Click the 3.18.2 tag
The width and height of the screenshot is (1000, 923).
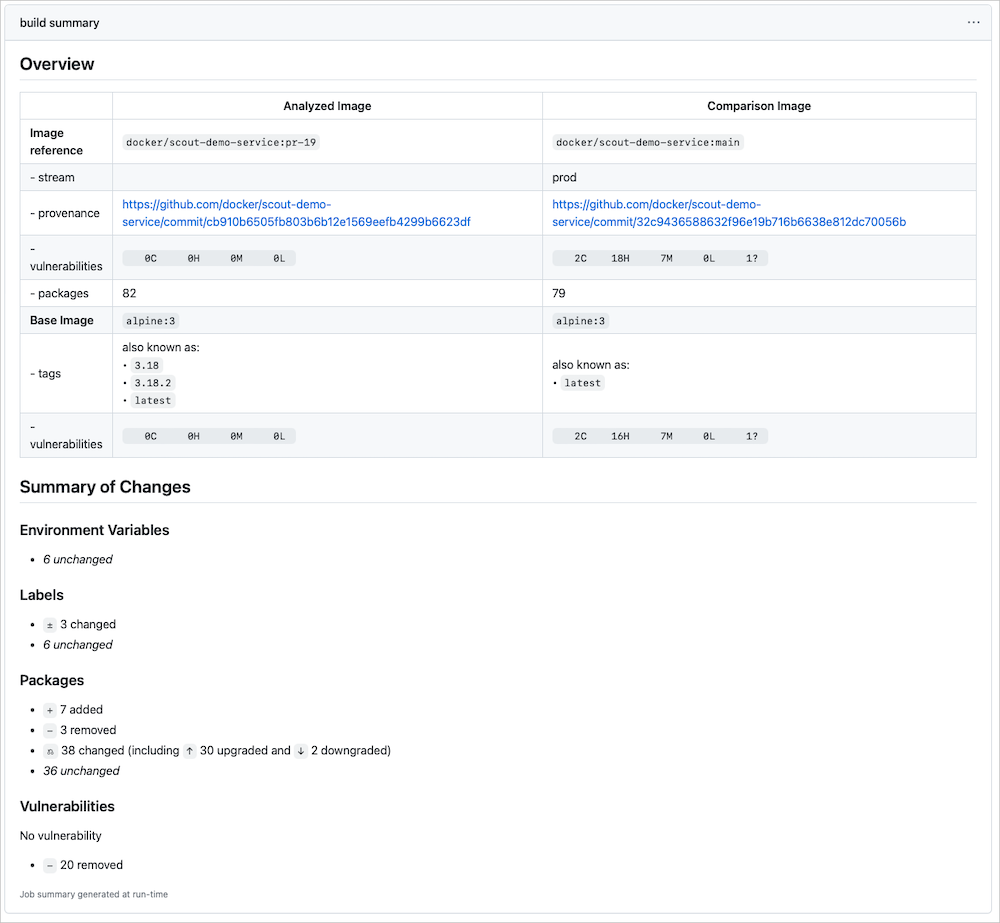coord(153,383)
